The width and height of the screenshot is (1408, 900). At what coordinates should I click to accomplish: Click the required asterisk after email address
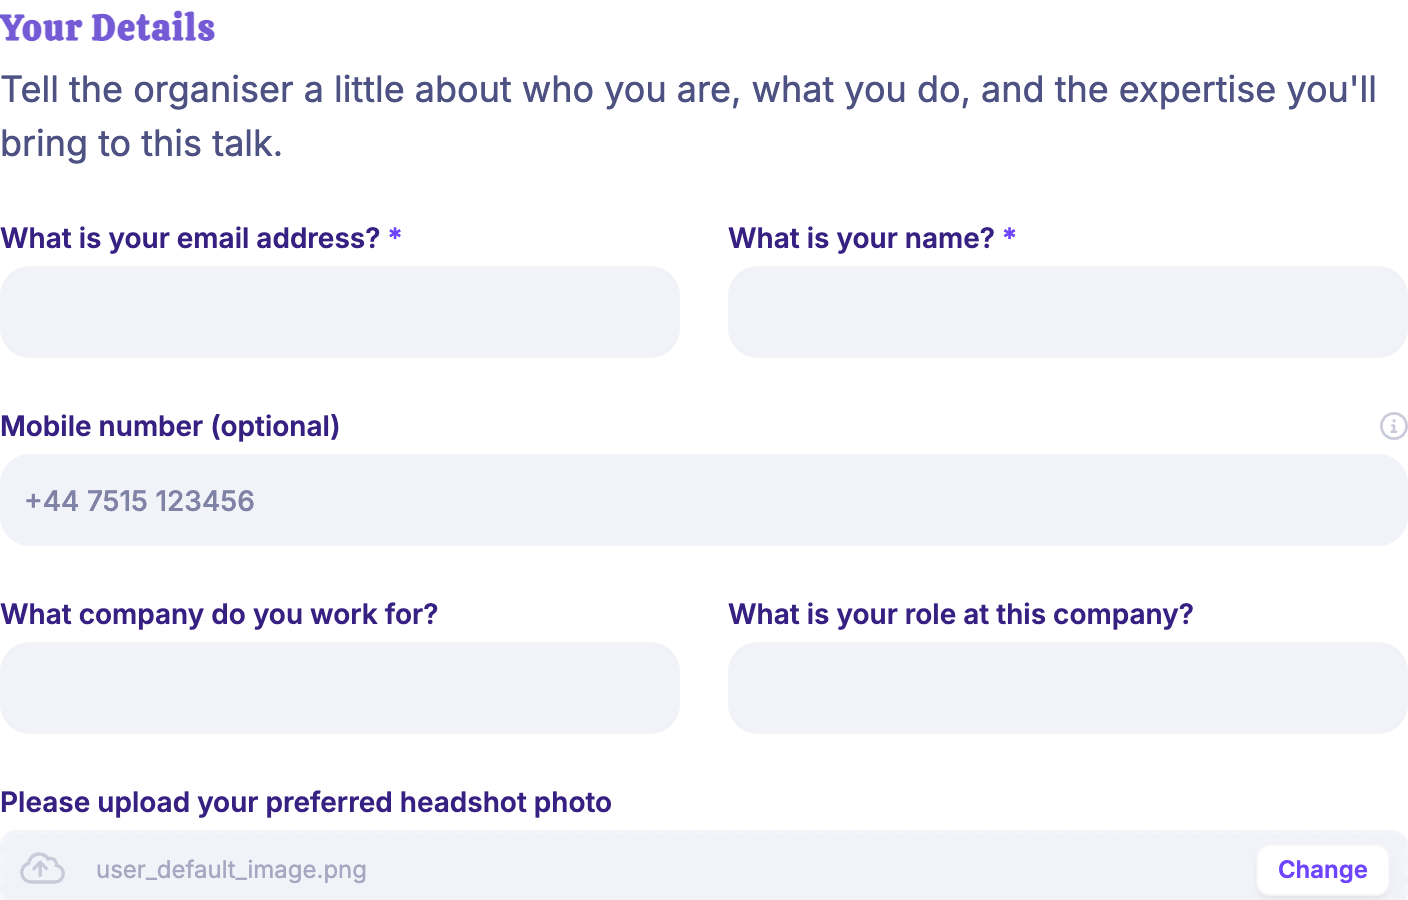395,236
